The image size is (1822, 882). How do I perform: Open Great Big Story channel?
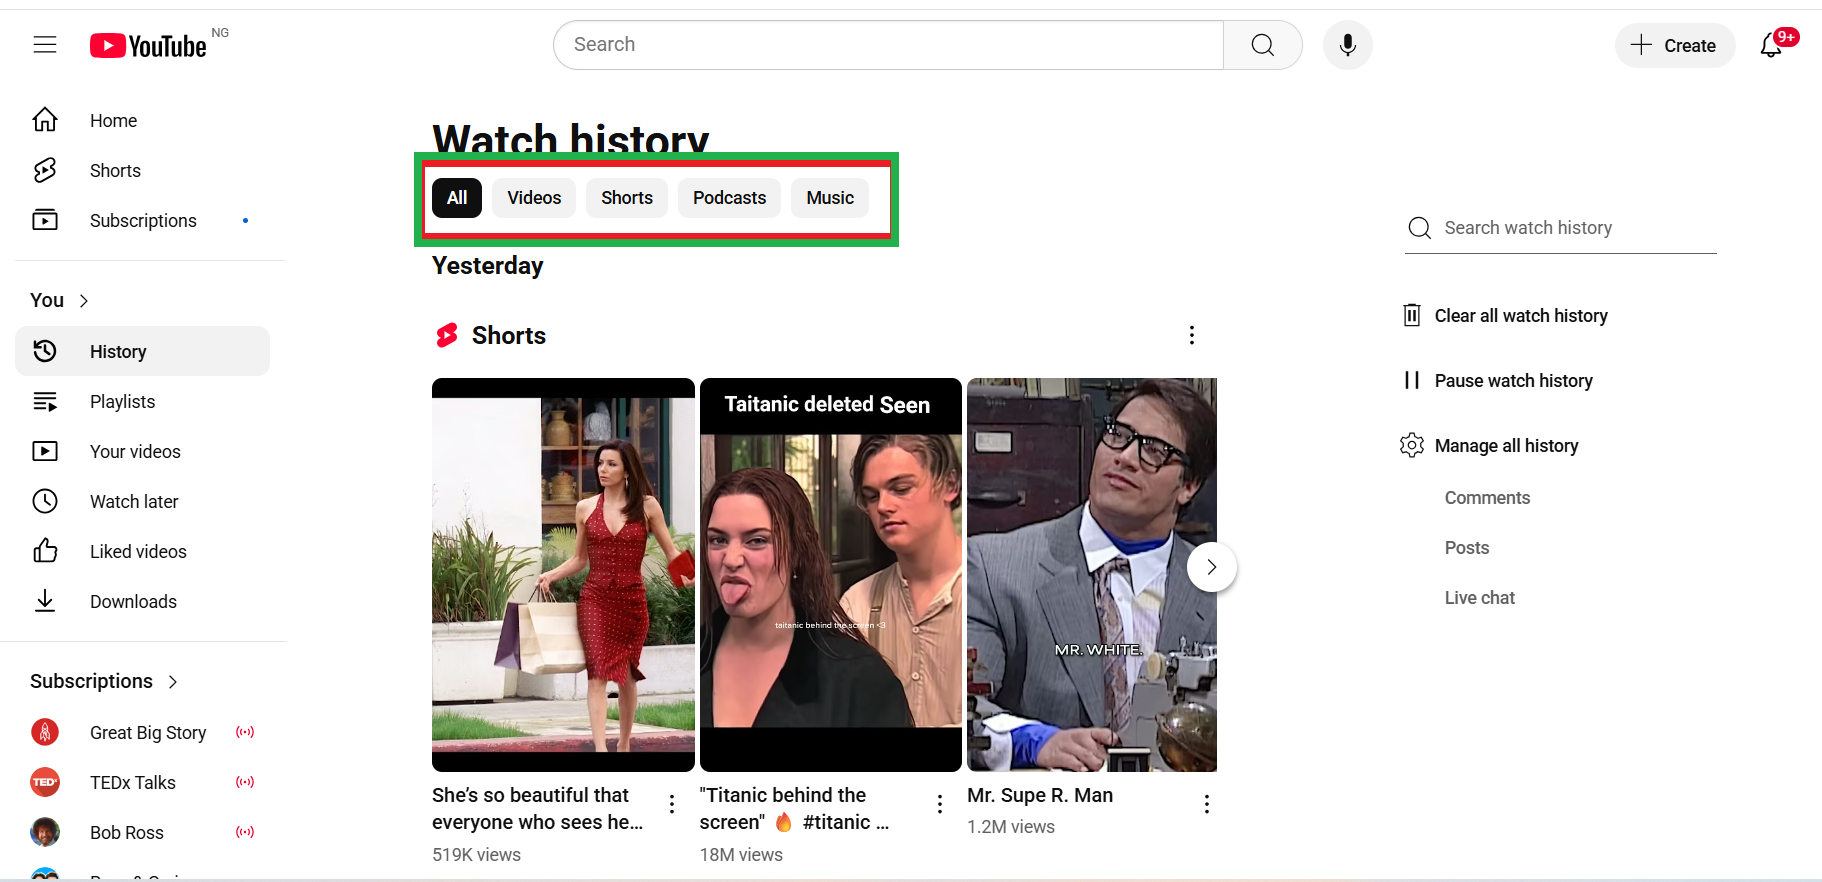click(x=142, y=733)
